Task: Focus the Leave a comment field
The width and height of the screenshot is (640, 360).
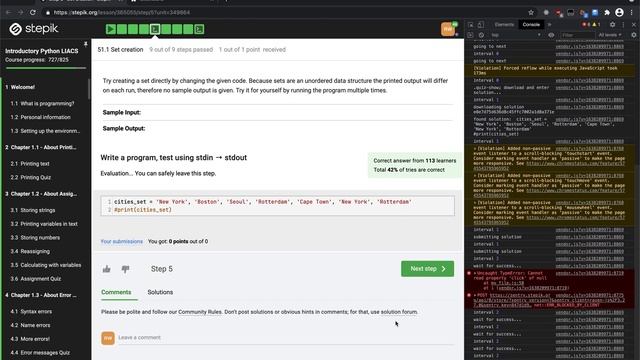Action: (x=285, y=338)
